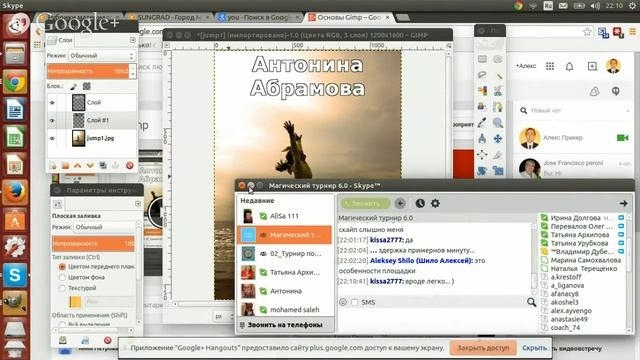Bookmark page with star icon in Chrome
Image resolution: width=640 pixels, height=360 pixels.
[x=587, y=32]
